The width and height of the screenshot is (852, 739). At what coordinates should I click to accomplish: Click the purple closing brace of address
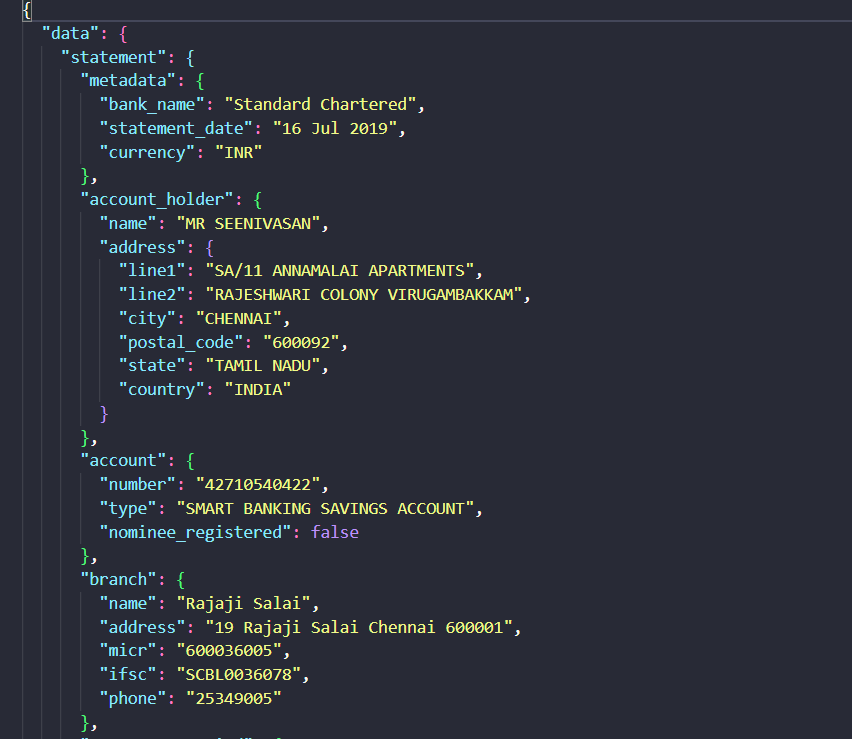point(104,414)
